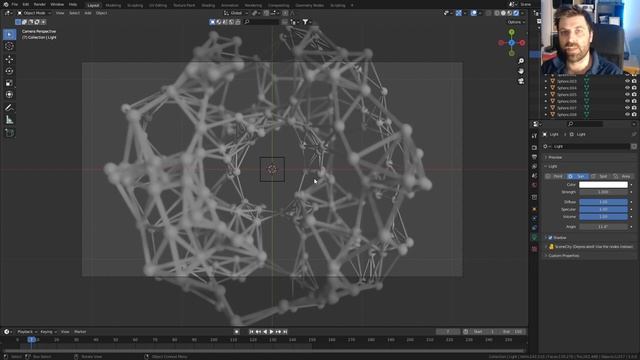640x360 pixels.
Task: Select the Move tool
Action: pyautogui.click(x=9, y=59)
